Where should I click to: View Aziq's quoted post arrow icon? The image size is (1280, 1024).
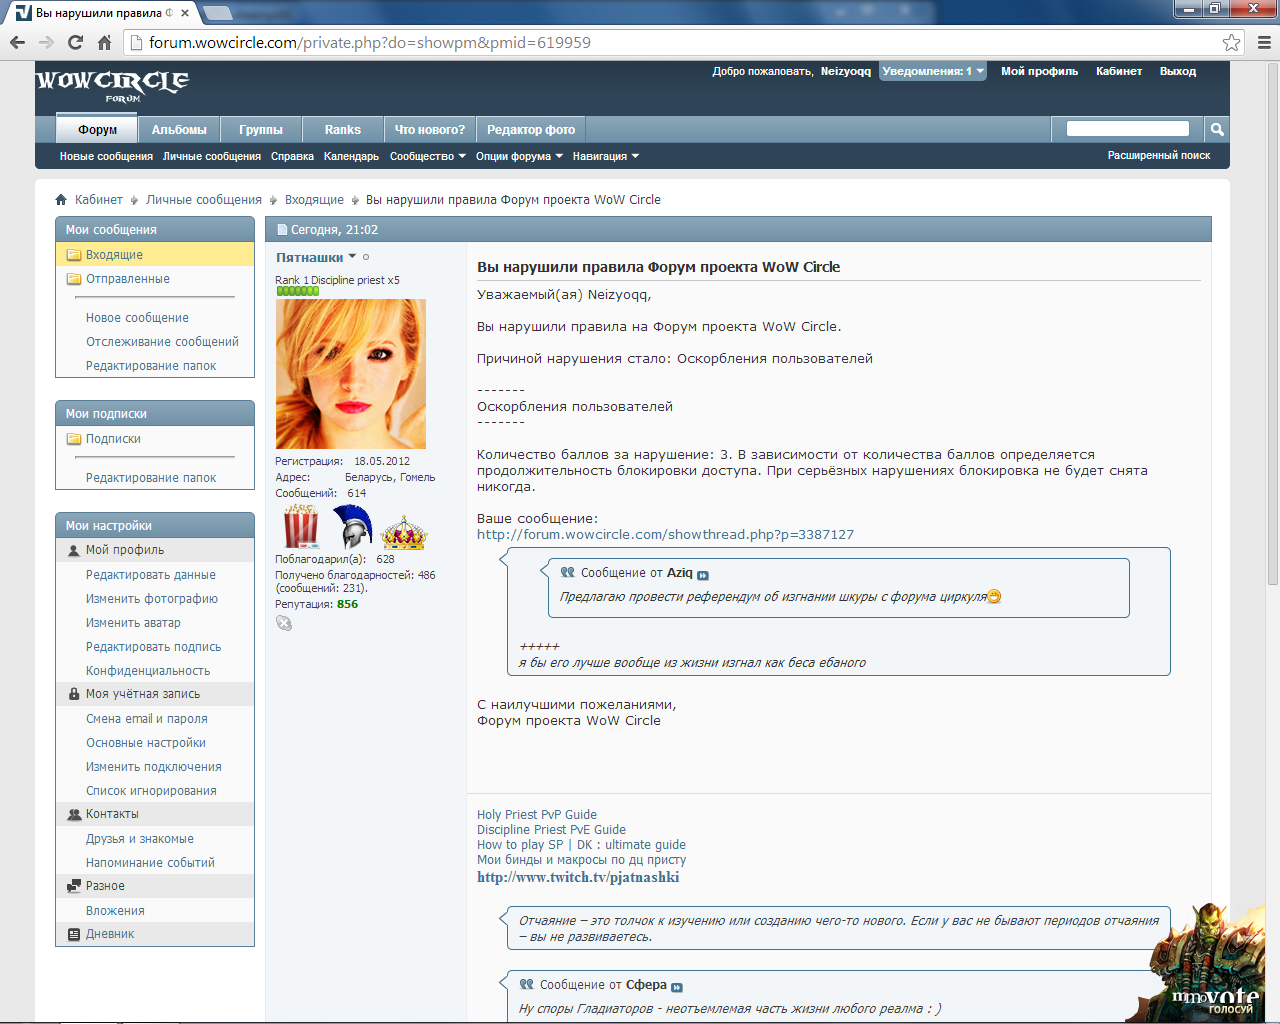pyautogui.click(x=703, y=575)
